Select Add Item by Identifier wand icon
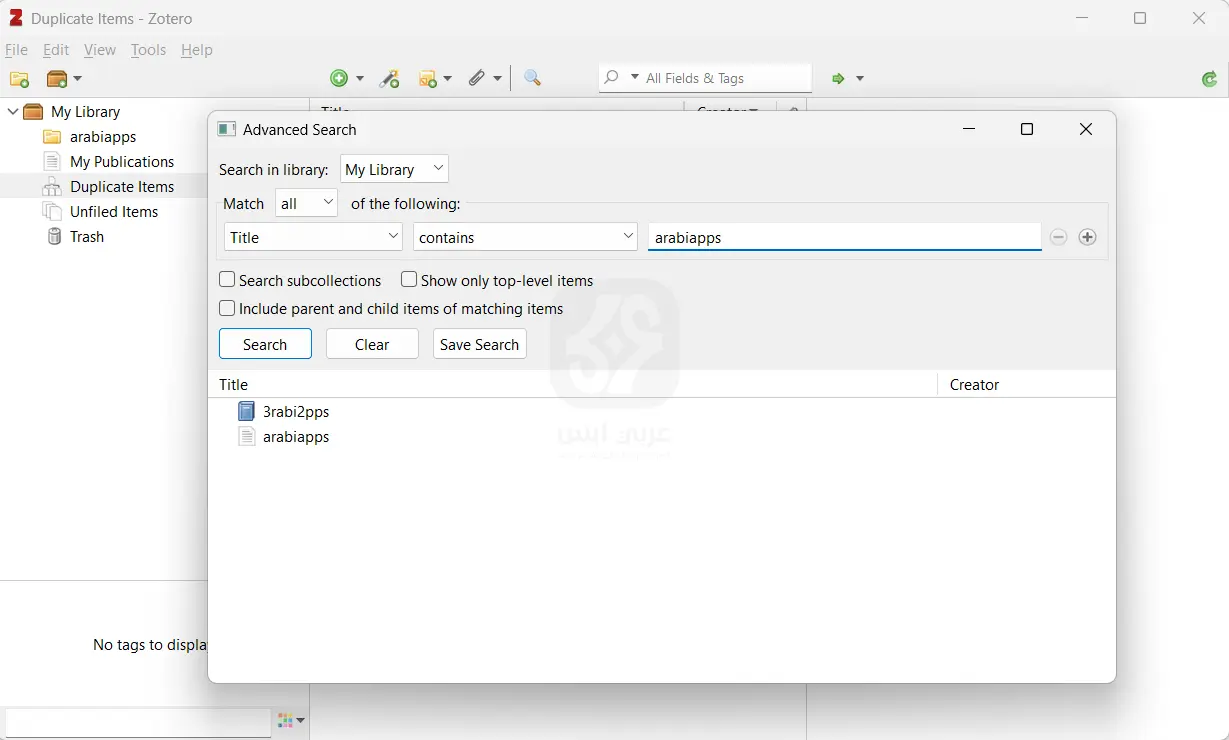The image size is (1229, 740). point(389,78)
